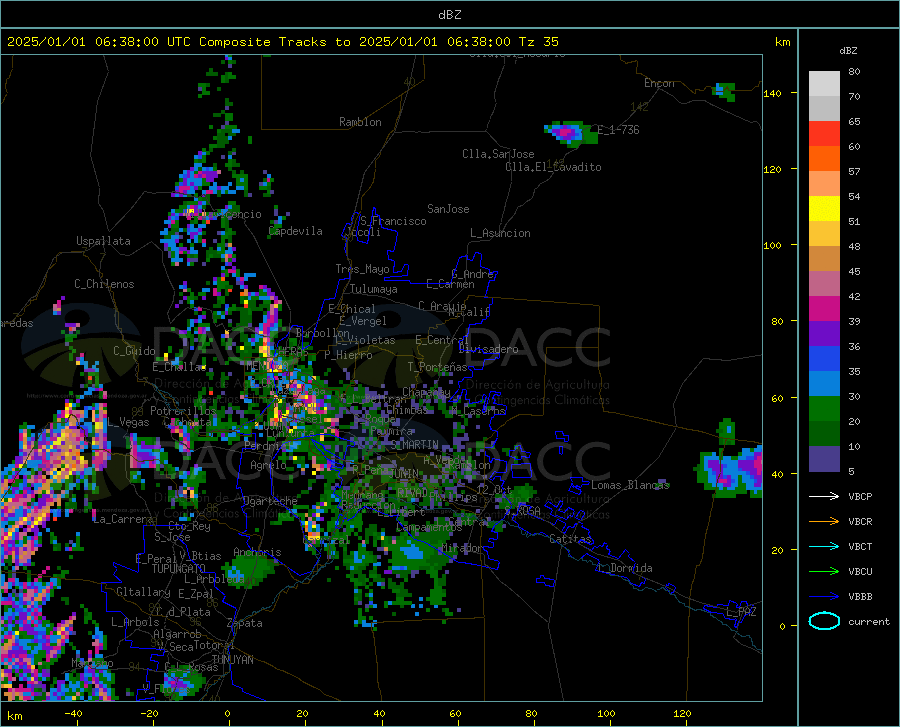Click the 'km' label at bottom left
Image resolution: width=900 pixels, height=727 pixels.
point(14,716)
